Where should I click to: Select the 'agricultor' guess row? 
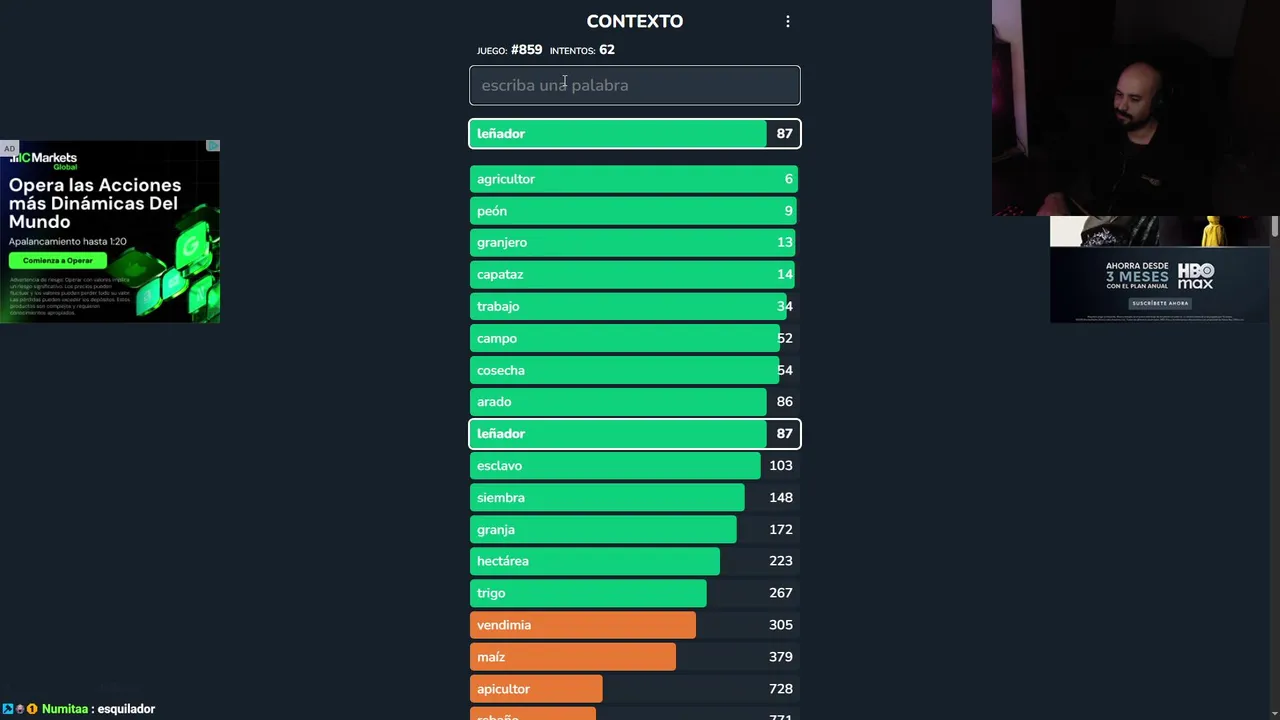coord(635,179)
